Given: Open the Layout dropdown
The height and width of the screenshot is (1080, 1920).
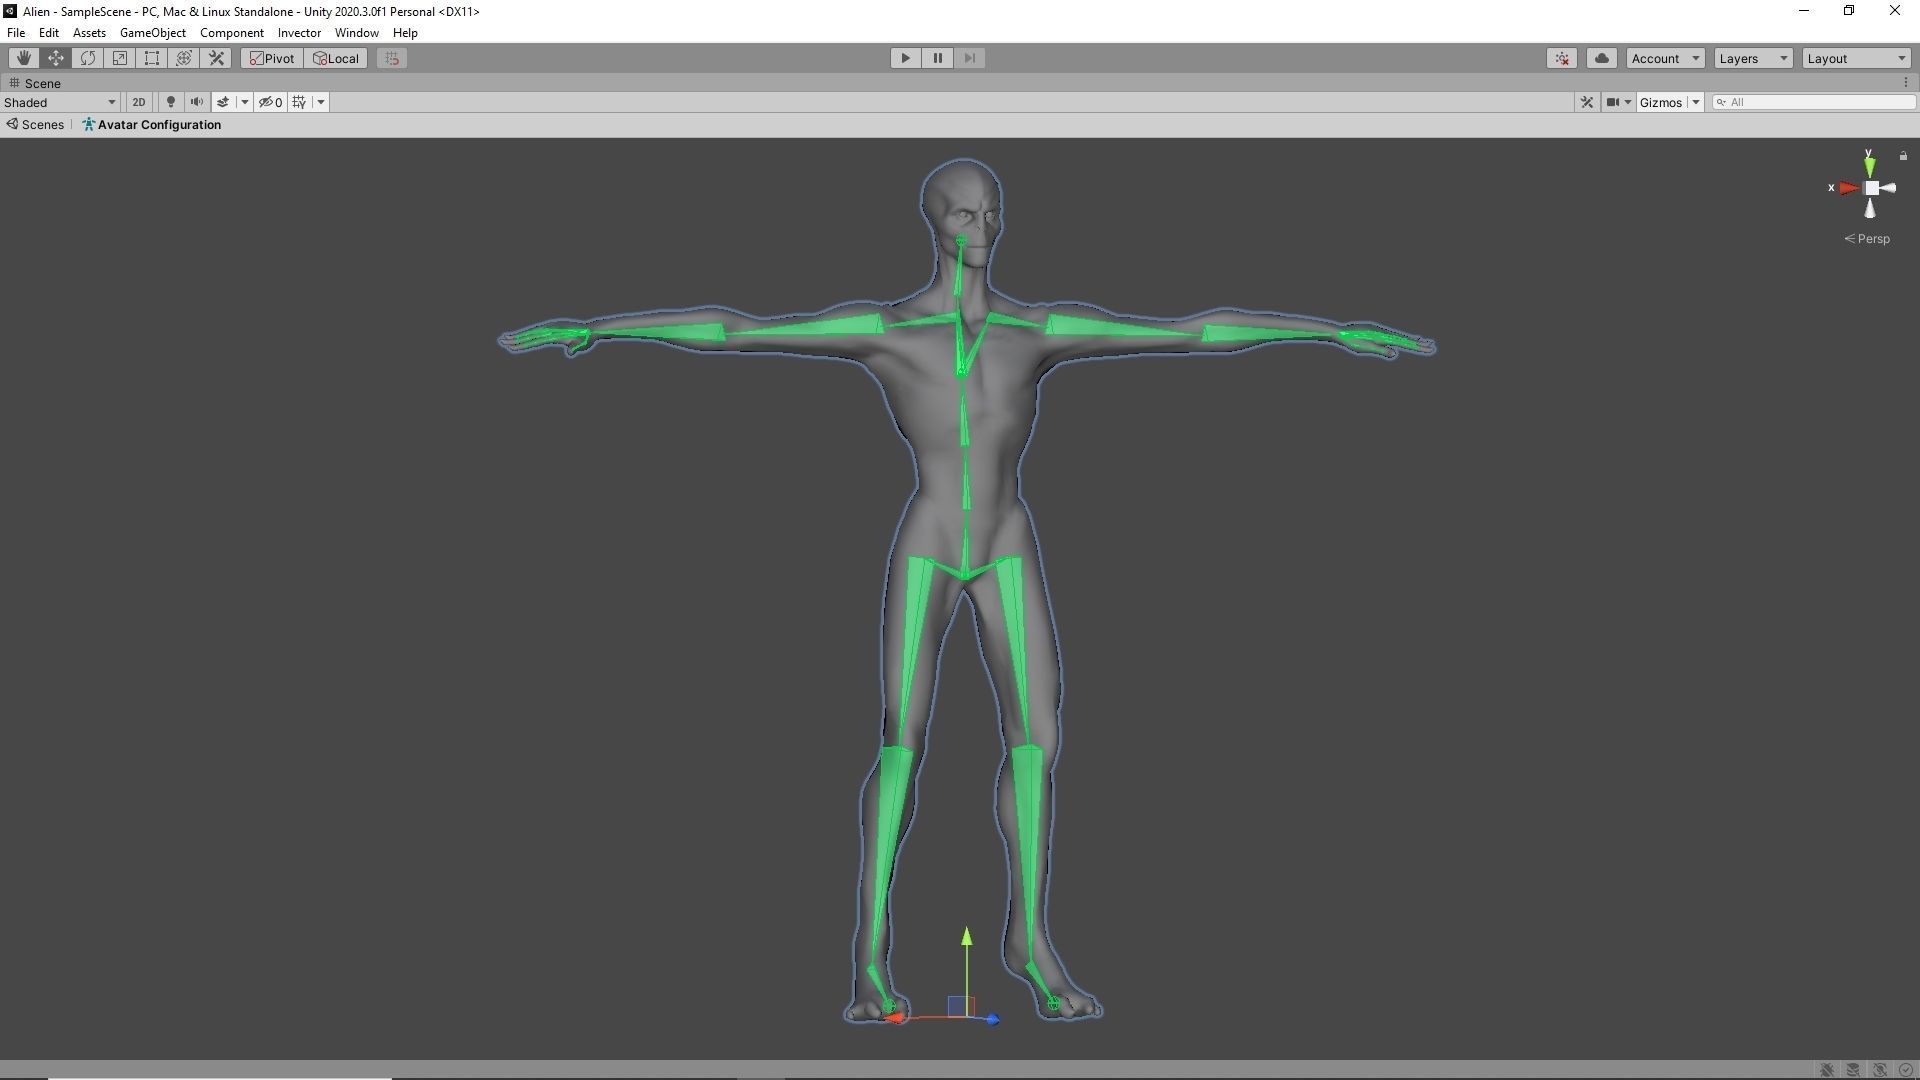Looking at the screenshot, I should click(x=1856, y=58).
